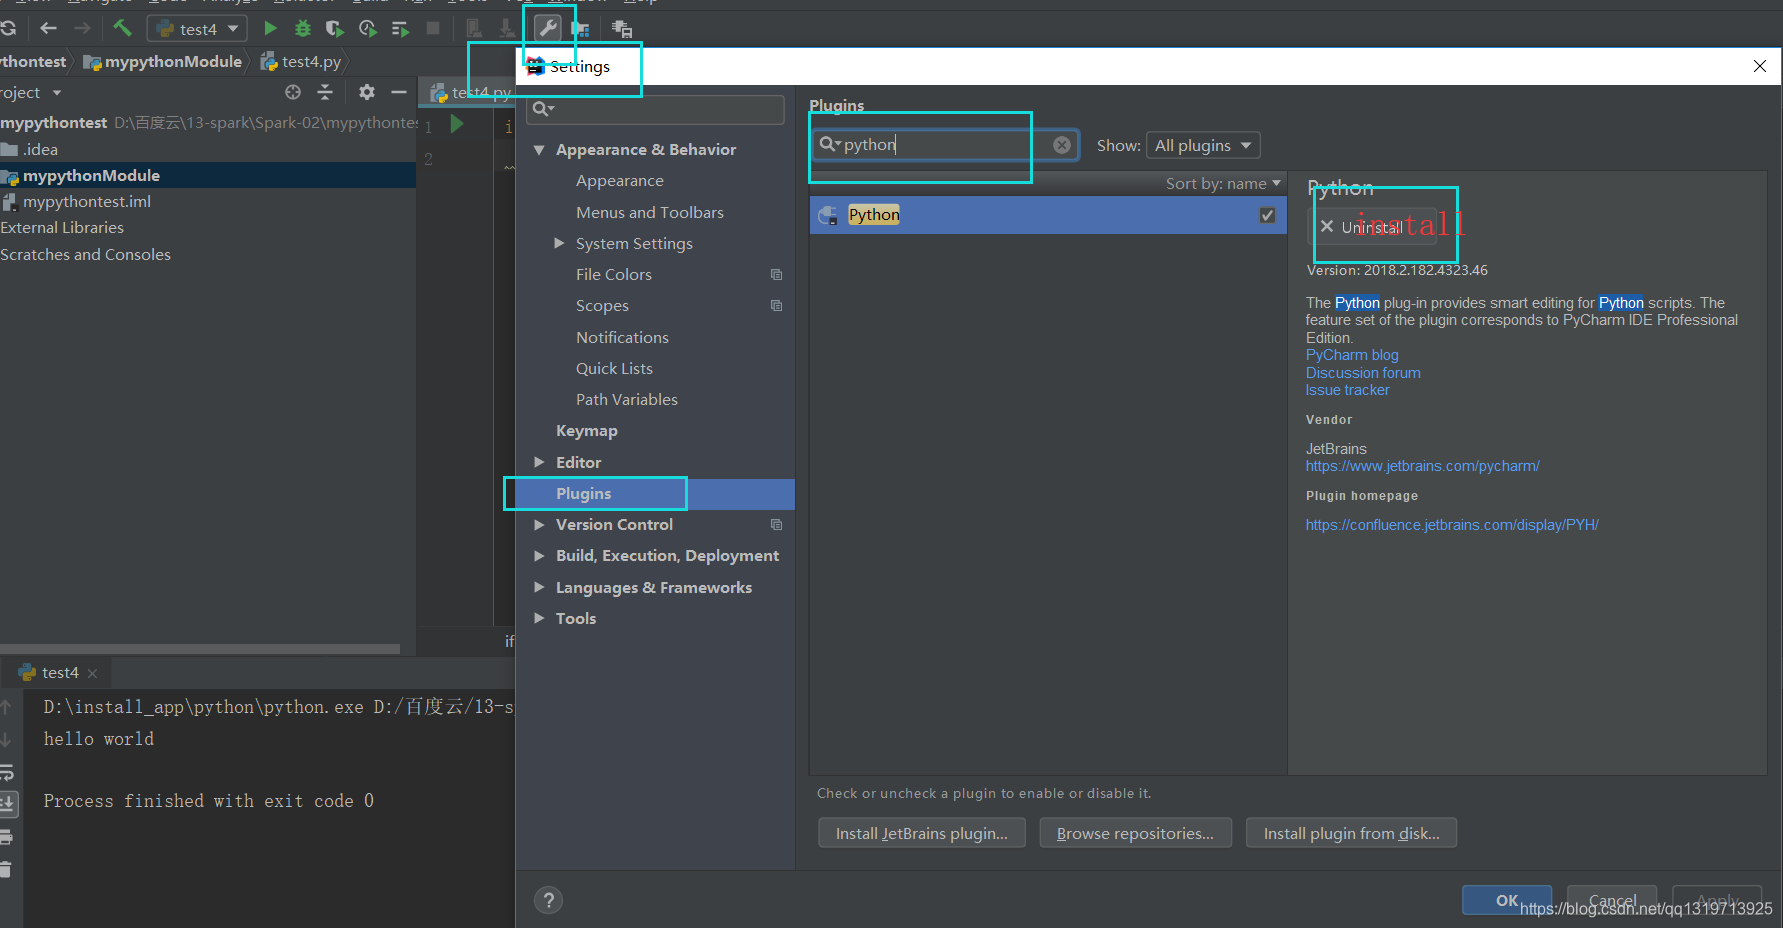Run test4 using the green play button
Screen dimensions: 1783x928
[x=270, y=28]
